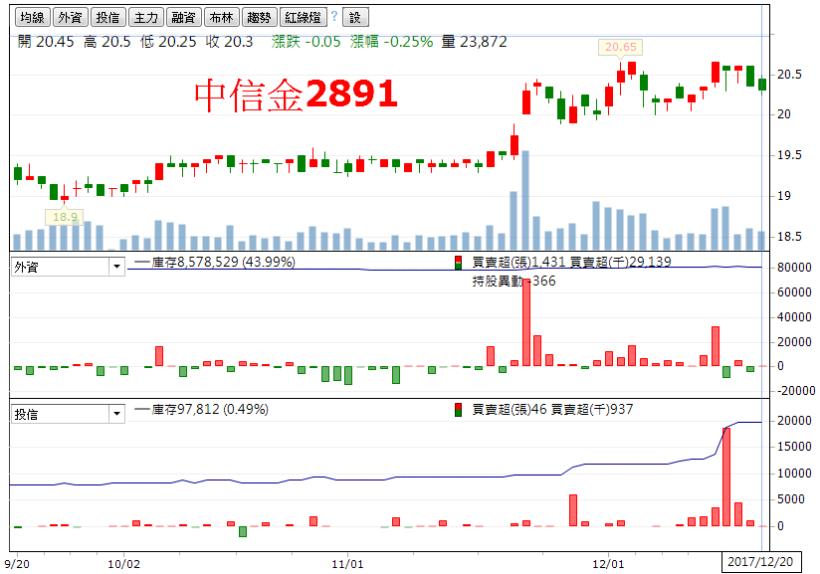Enable the 紅綠燈 traffic light indicator

(x=303, y=17)
